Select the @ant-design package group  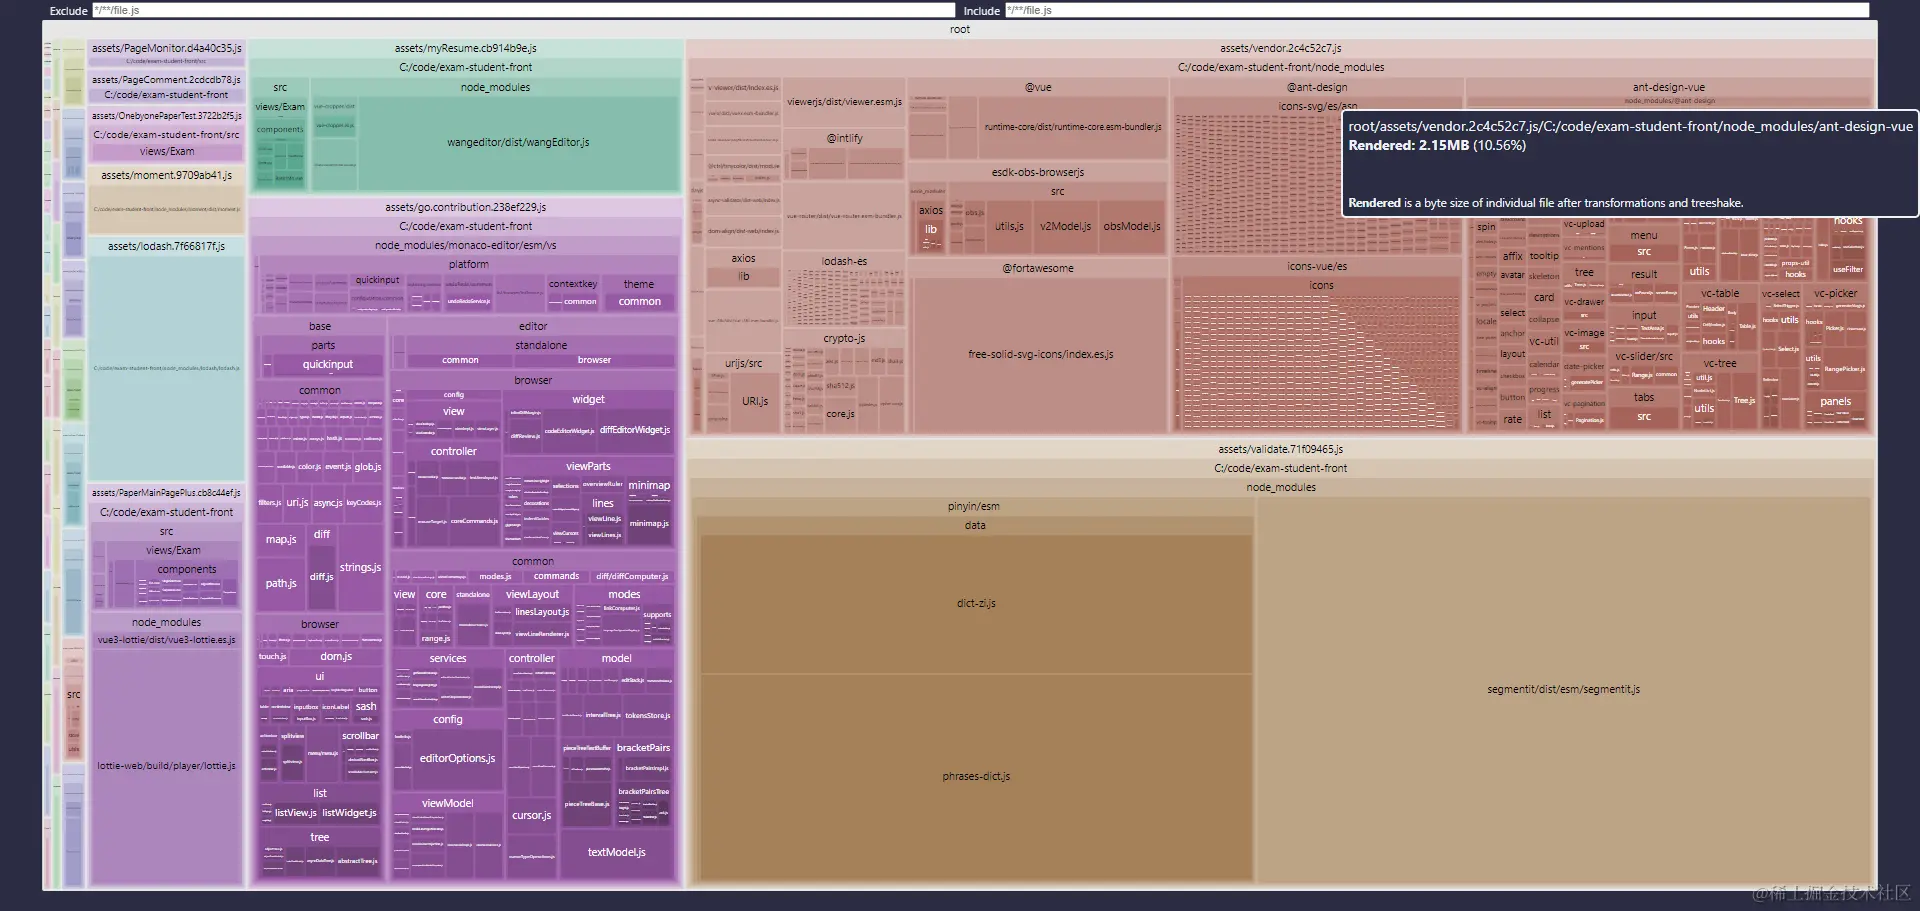pos(1316,87)
